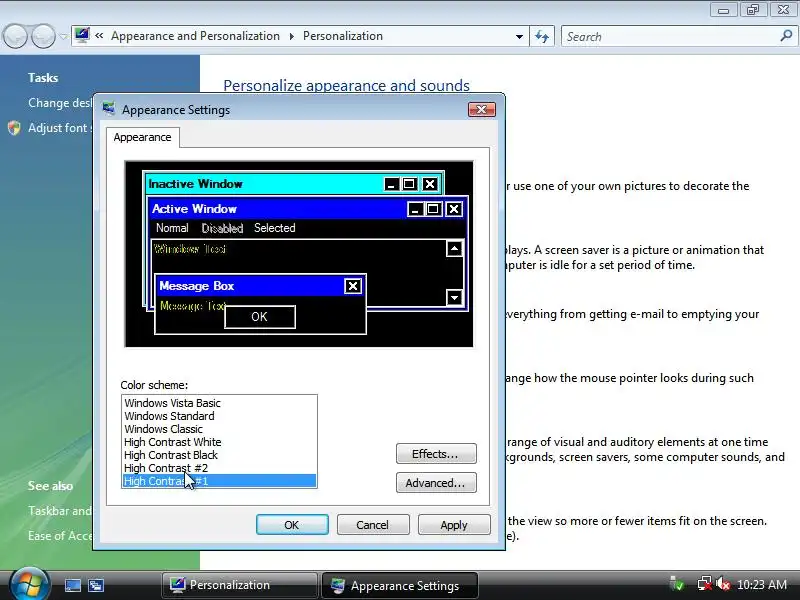
Task: Refresh the Personalization window
Action: click(x=542, y=36)
